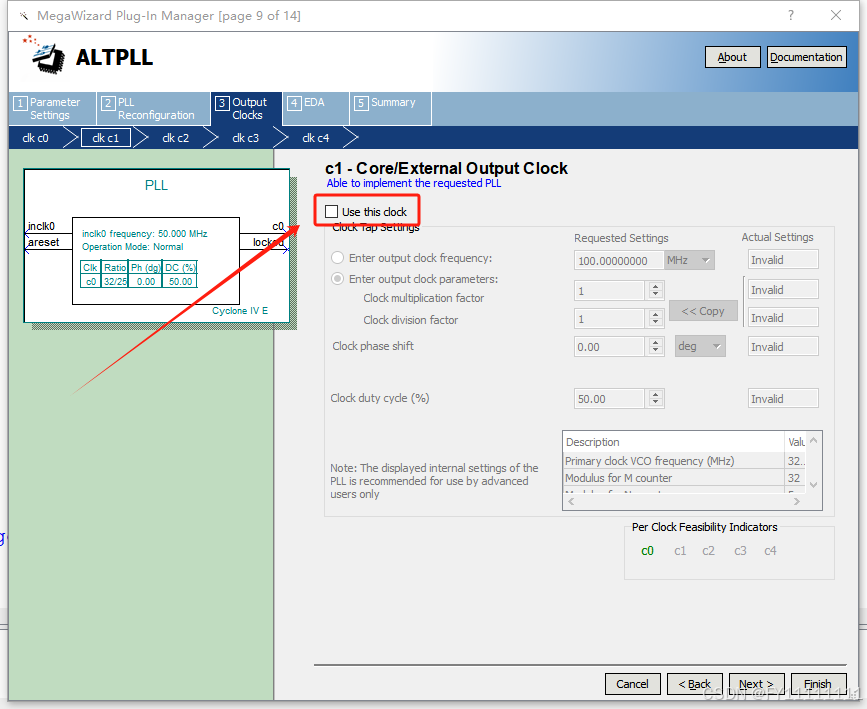Click the c0 feasibility indicator
Image resolution: width=867 pixels, height=709 pixels.
[x=647, y=551]
